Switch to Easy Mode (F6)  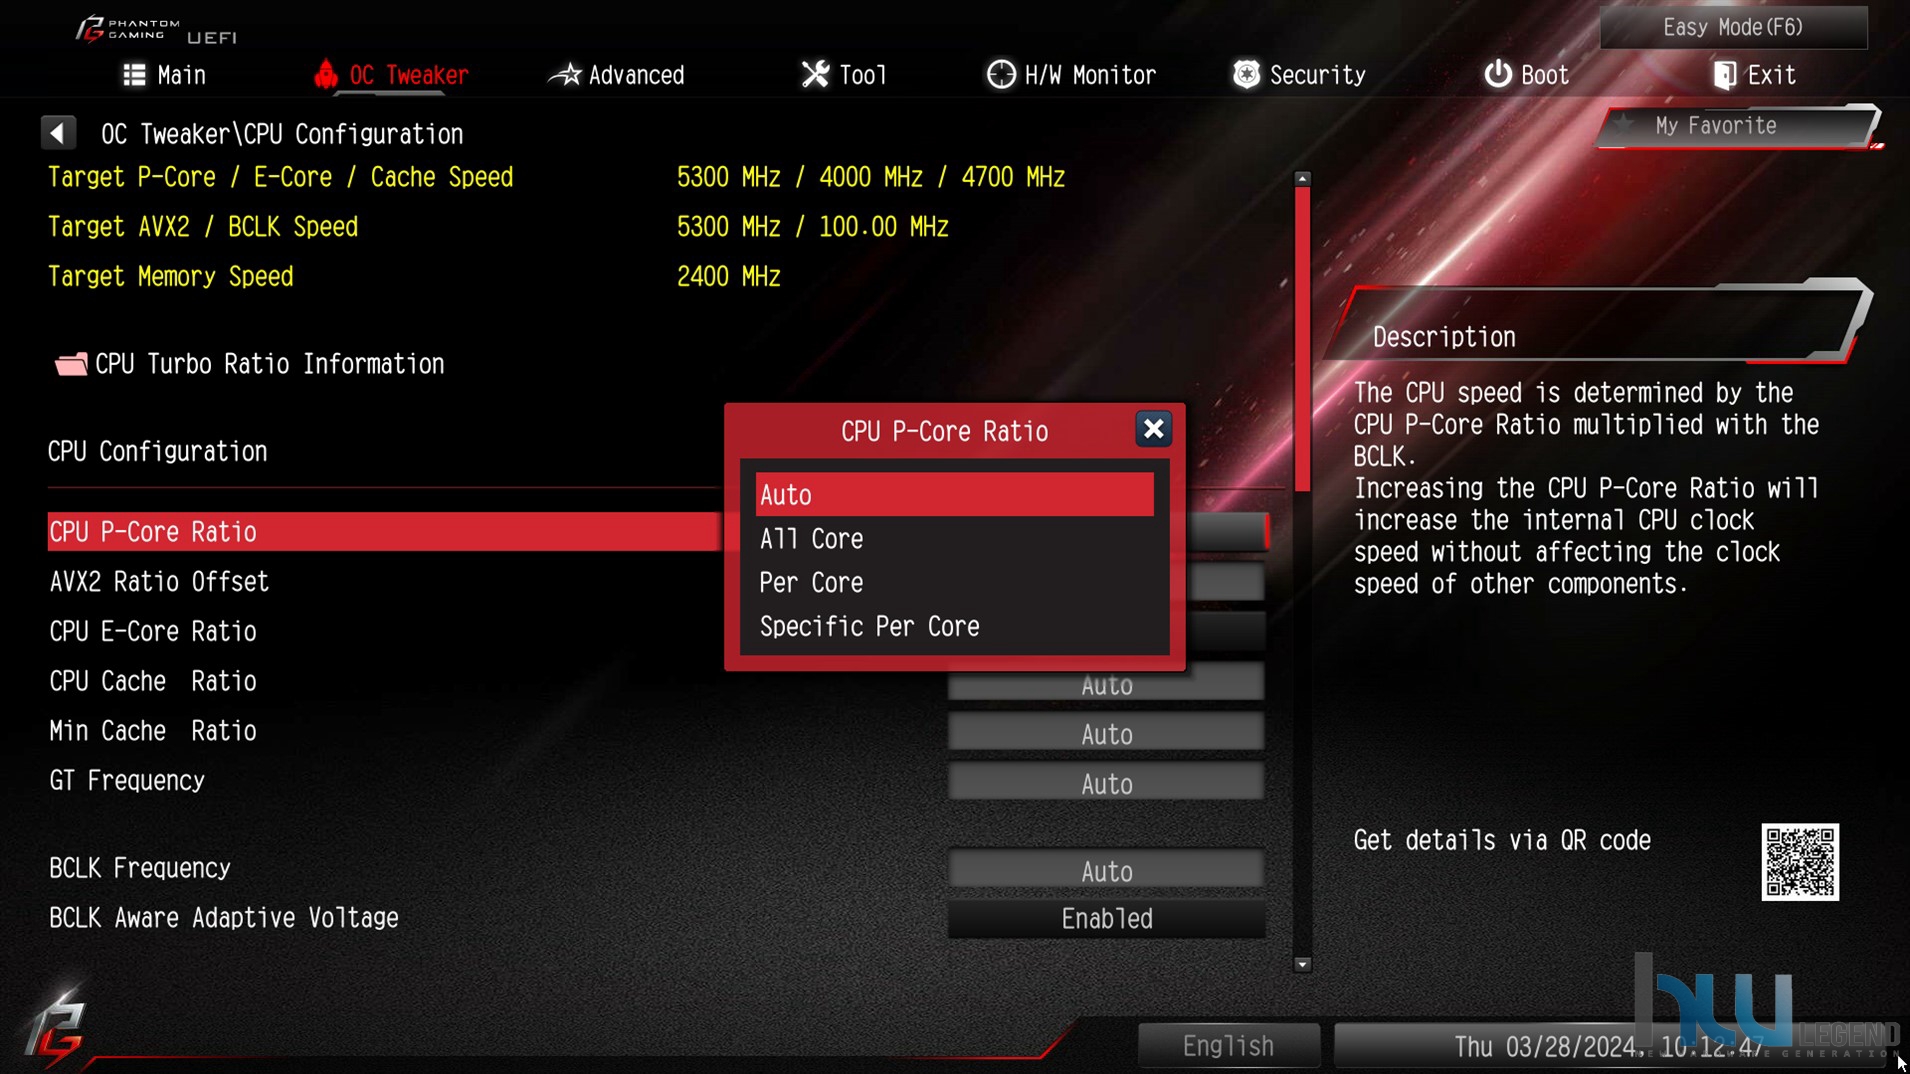1733,27
